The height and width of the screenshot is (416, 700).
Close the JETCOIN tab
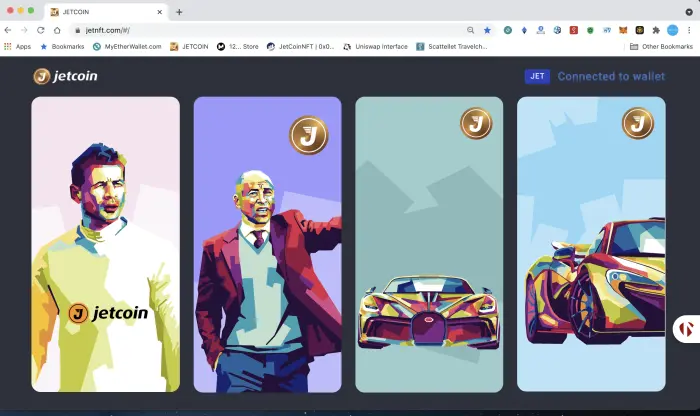click(x=159, y=12)
